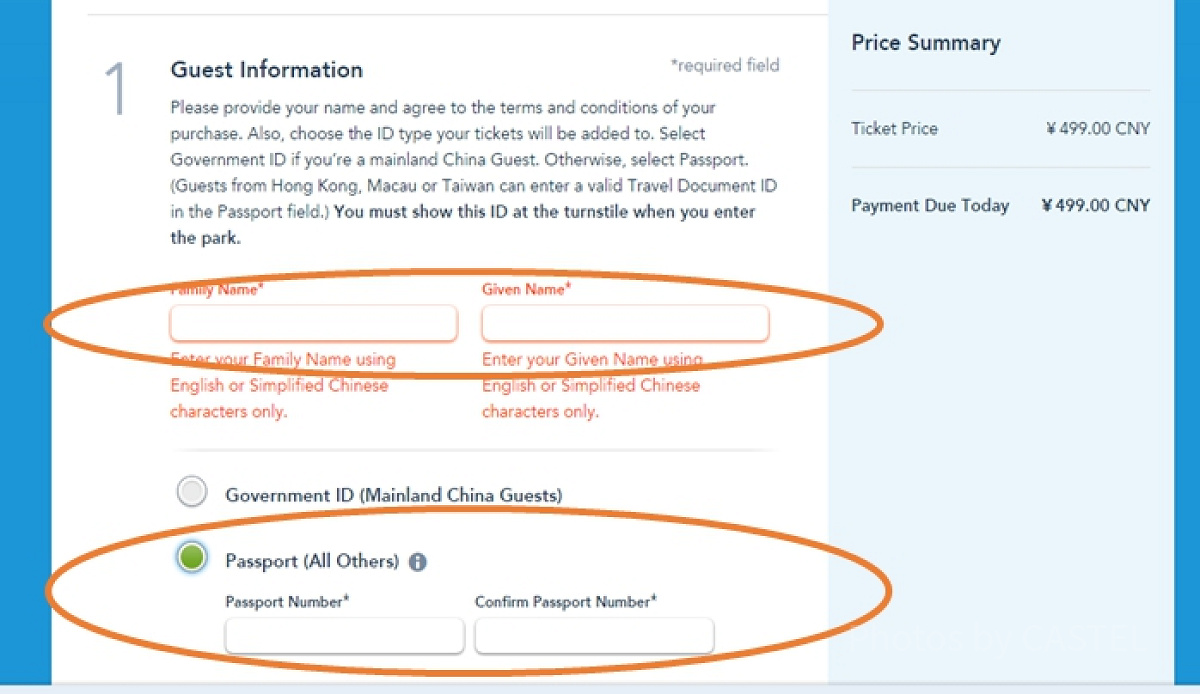Screen dimensions: 1200x694
Task: Select the Government ID radio button
Action: (x=191, y=492)
